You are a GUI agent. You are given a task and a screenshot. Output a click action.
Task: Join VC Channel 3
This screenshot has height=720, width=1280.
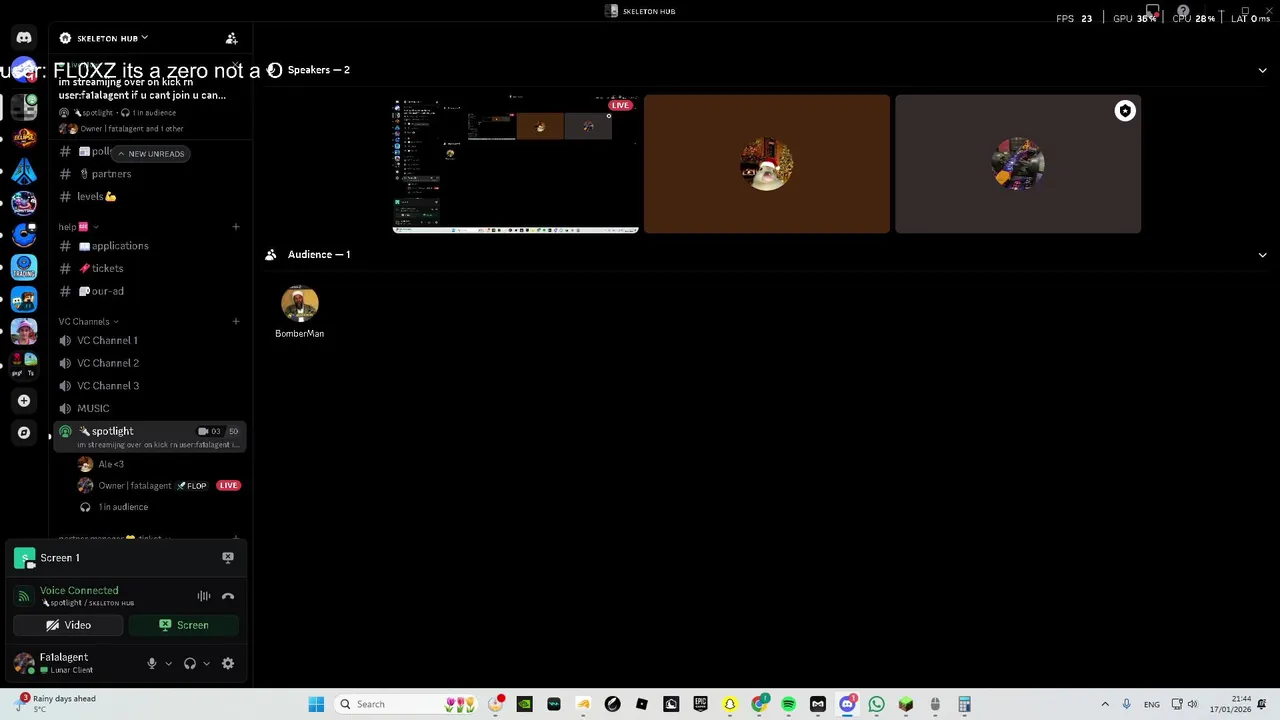149,386
